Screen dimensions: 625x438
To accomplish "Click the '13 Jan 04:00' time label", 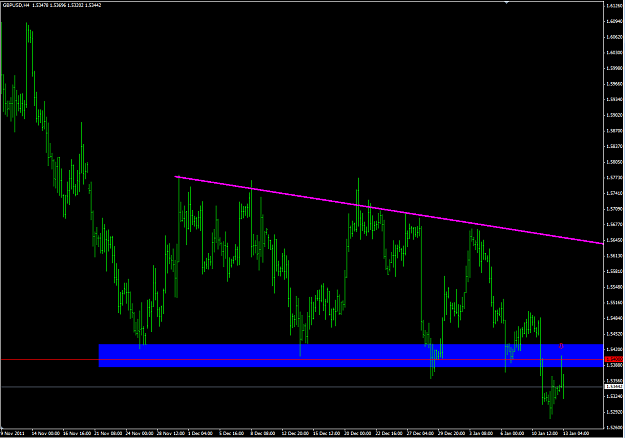I will [576, 433].
